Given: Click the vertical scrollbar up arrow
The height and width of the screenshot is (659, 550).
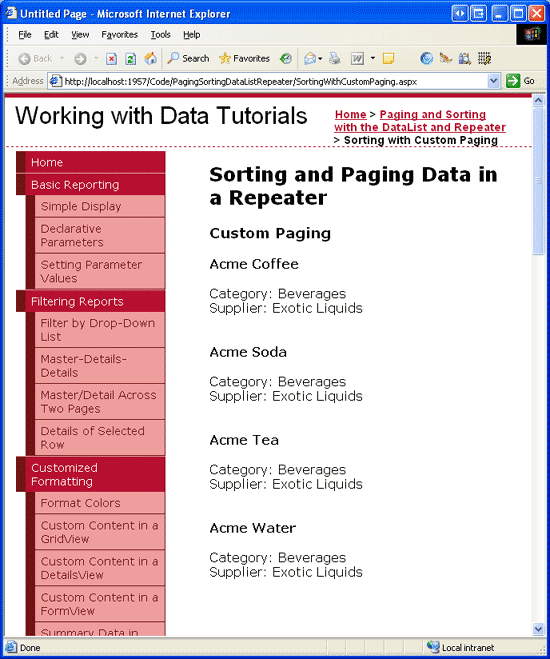Looking at the screenshot, I should pyautogui.click(x=538, y=100).
